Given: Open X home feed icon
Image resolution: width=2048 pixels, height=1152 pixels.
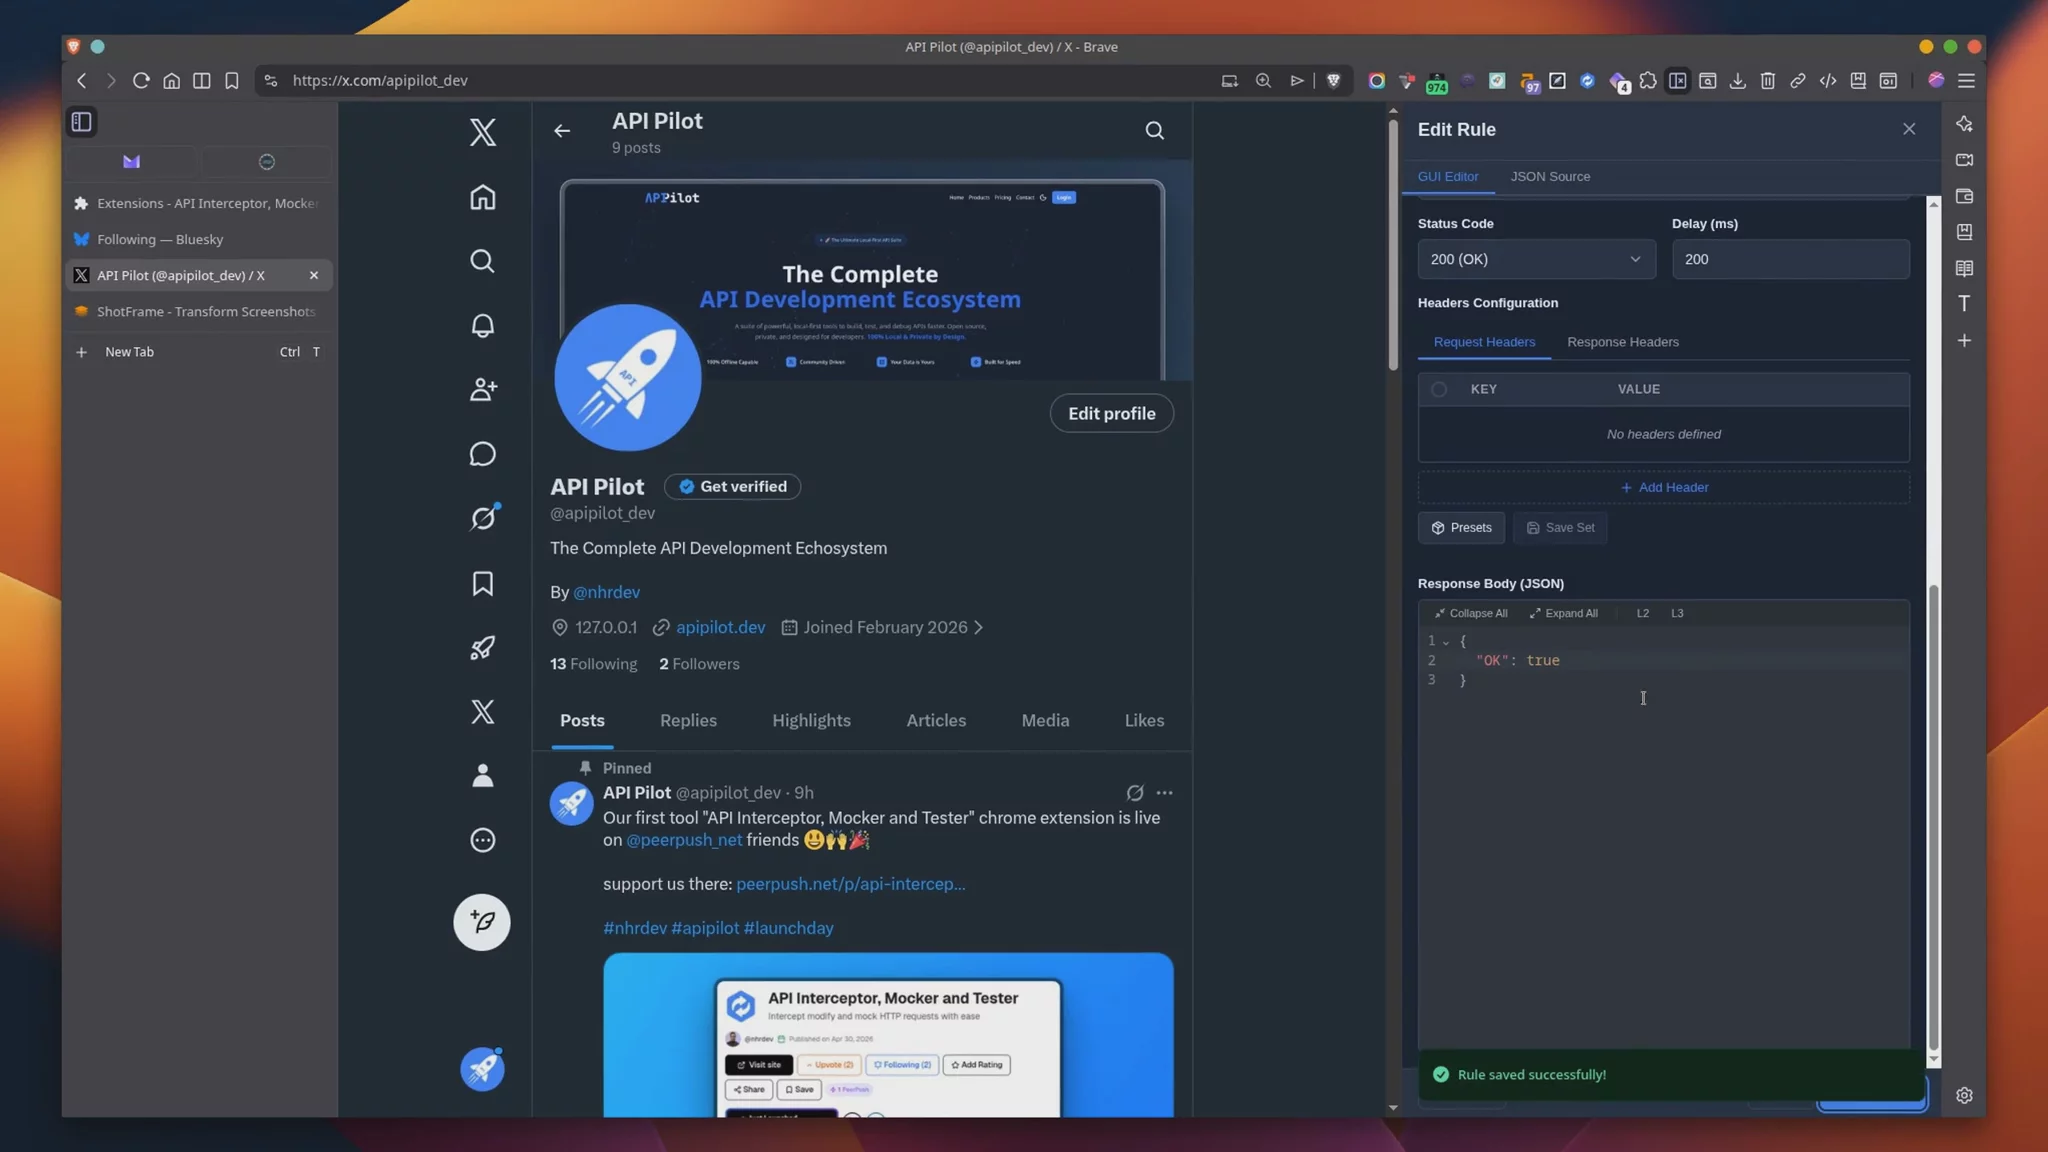Looking at the screenshot, I should click(x=482, y=197).
